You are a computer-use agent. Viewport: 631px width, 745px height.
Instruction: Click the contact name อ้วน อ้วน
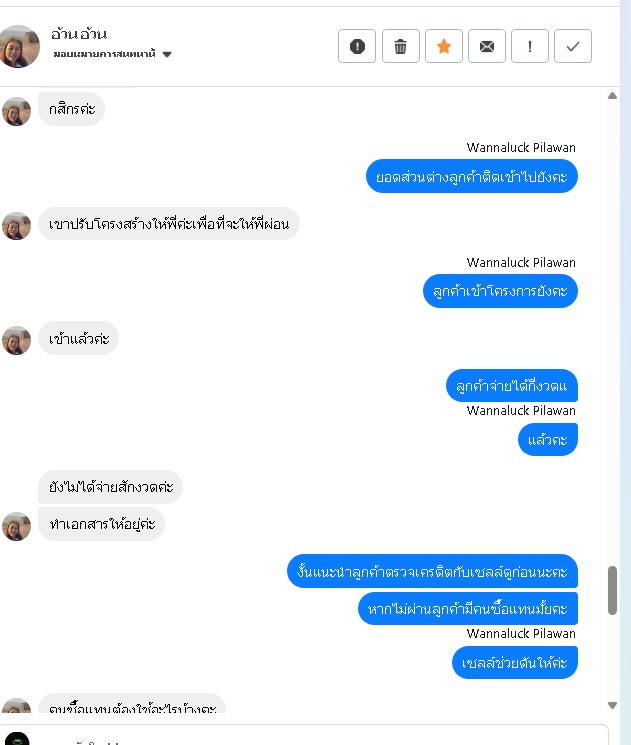pos(79,34)
